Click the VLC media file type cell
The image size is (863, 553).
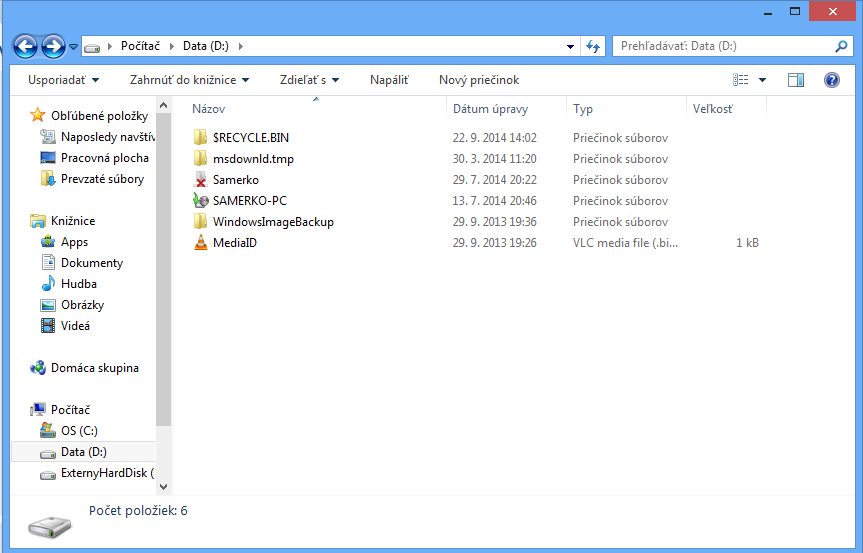pyautogui.click(x=625, y=243)
